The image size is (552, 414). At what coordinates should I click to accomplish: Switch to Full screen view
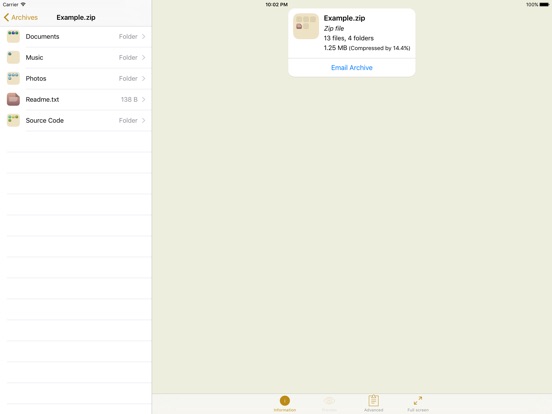coord(418,401)
